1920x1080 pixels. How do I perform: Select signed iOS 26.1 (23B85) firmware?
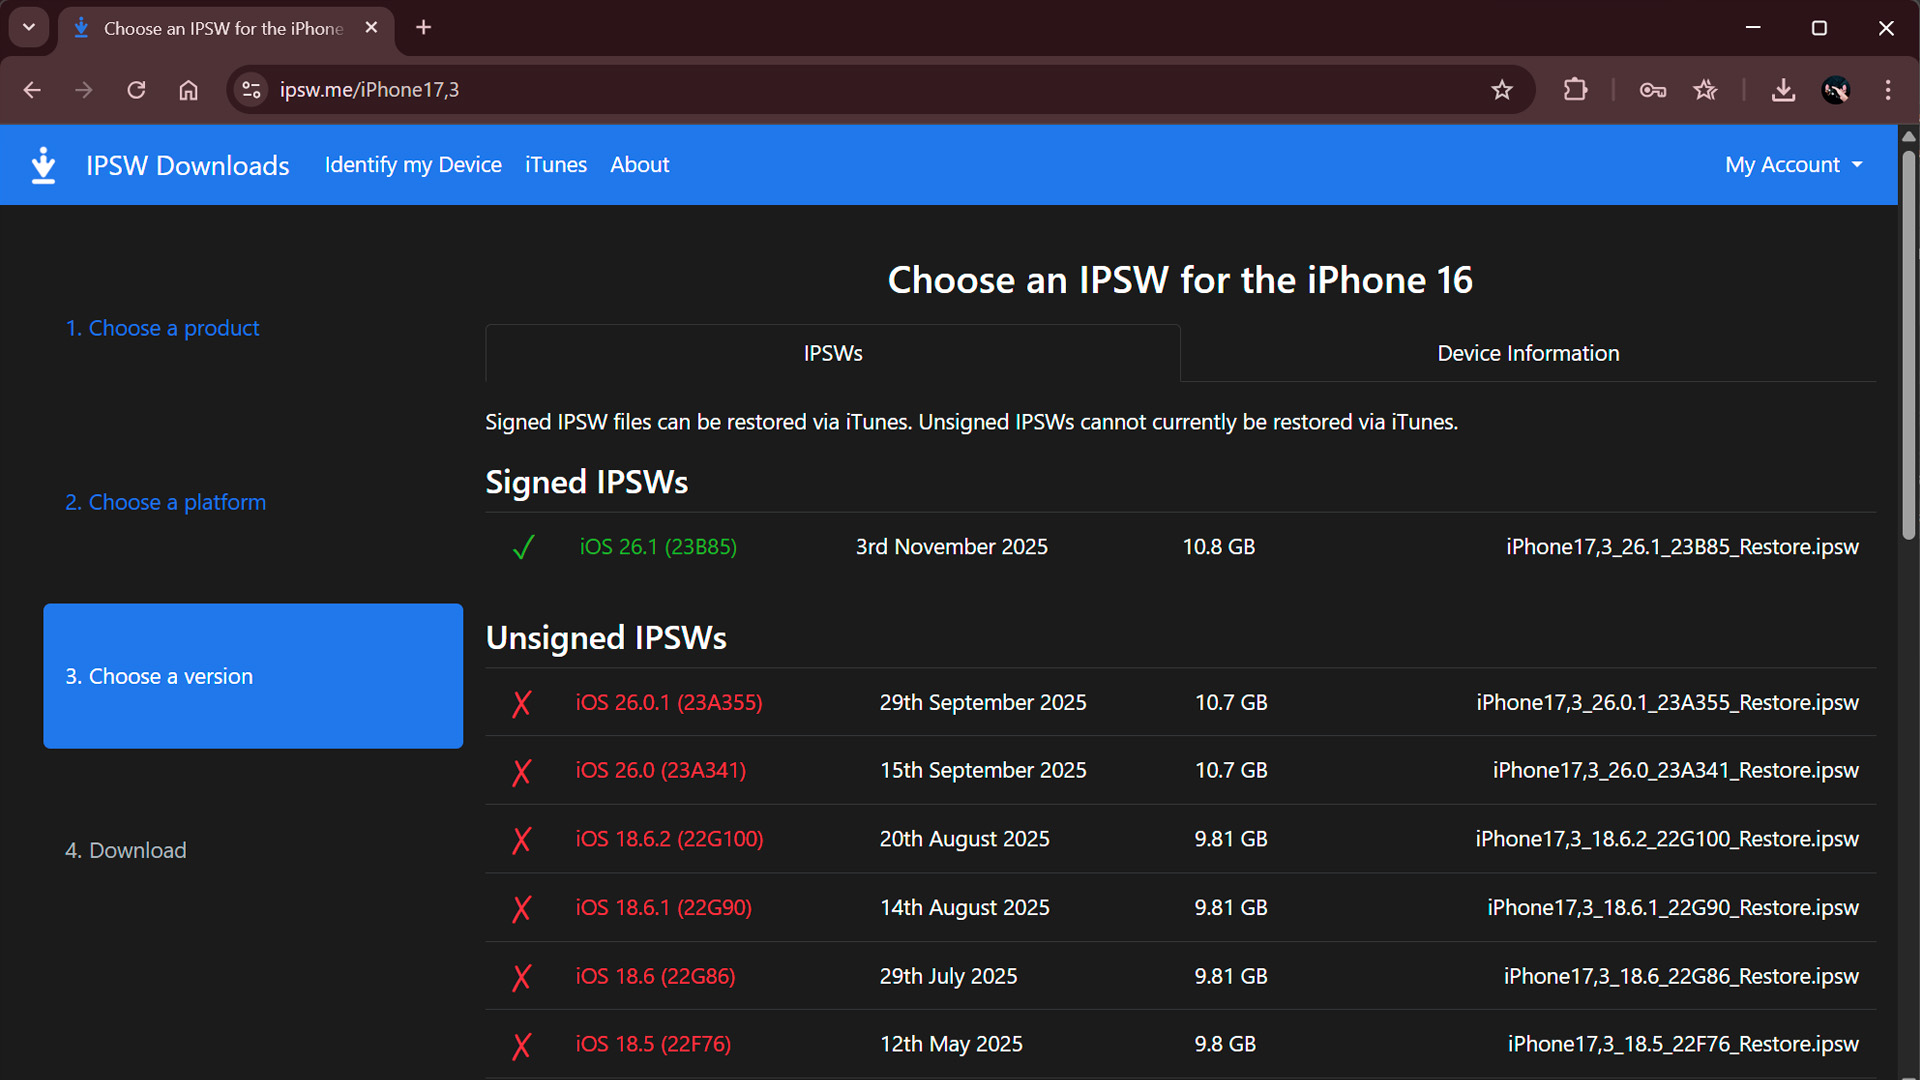[658, 547]
